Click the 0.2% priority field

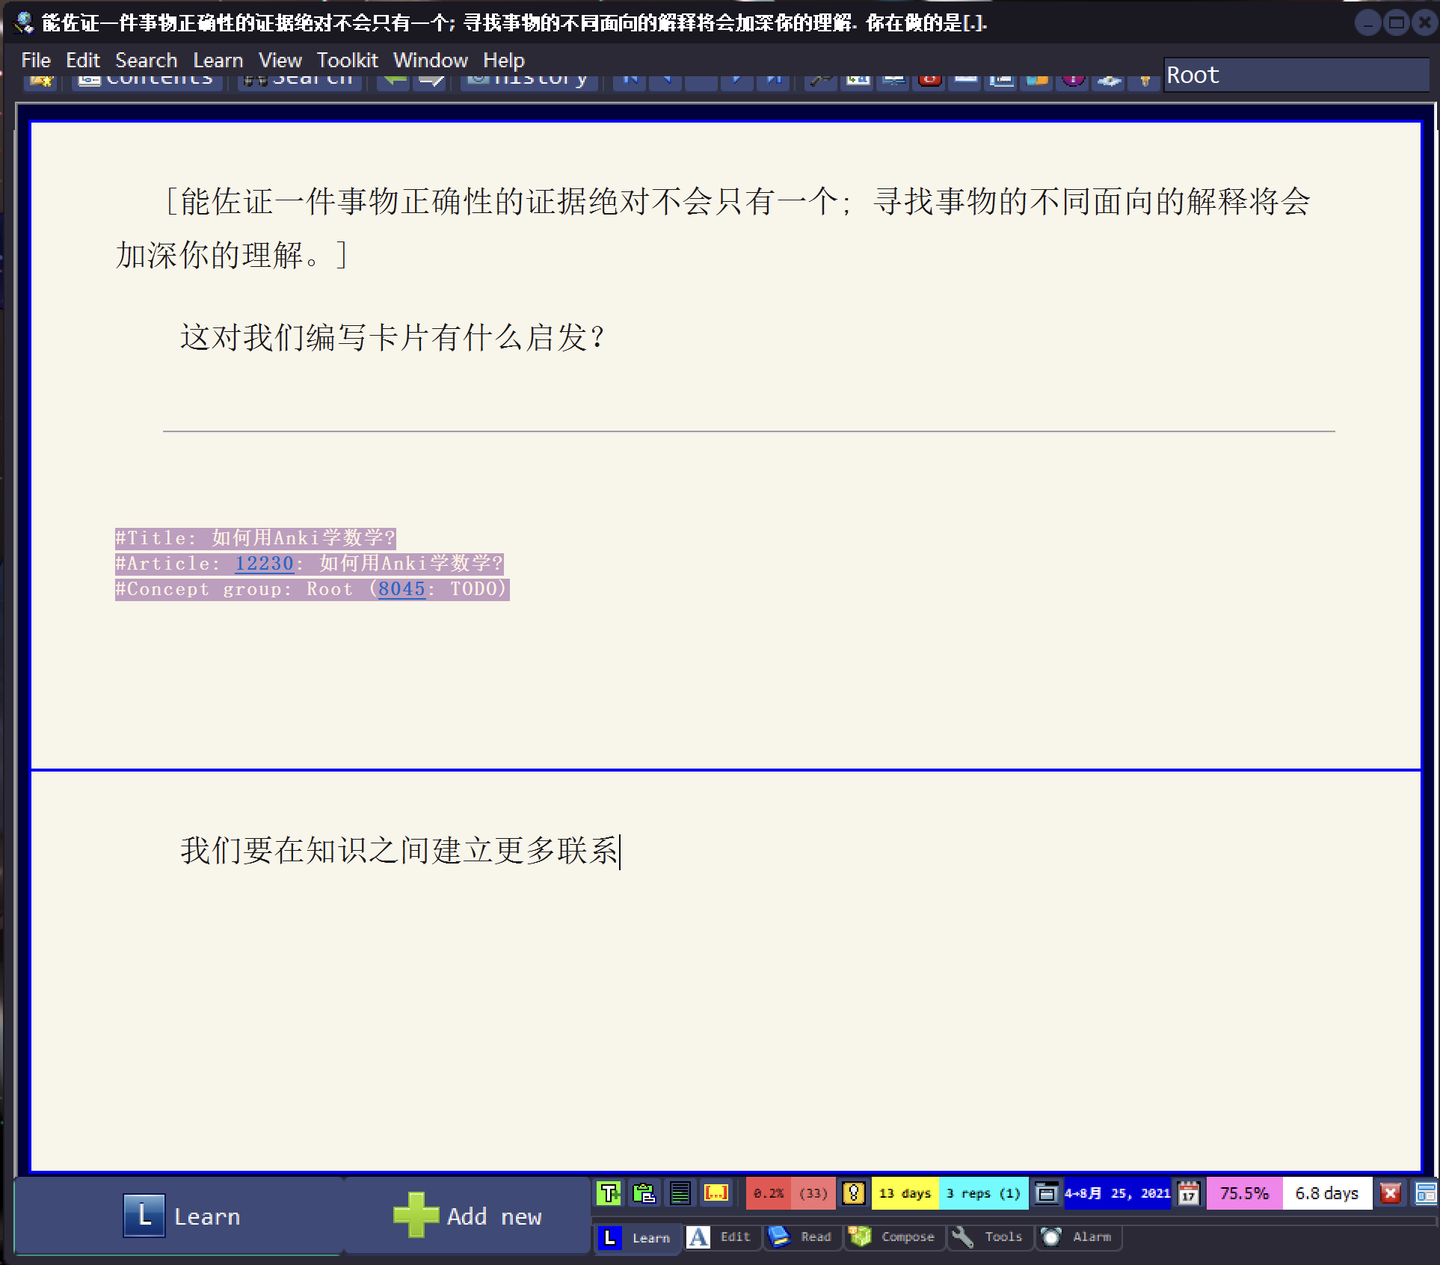point(768,1193)
